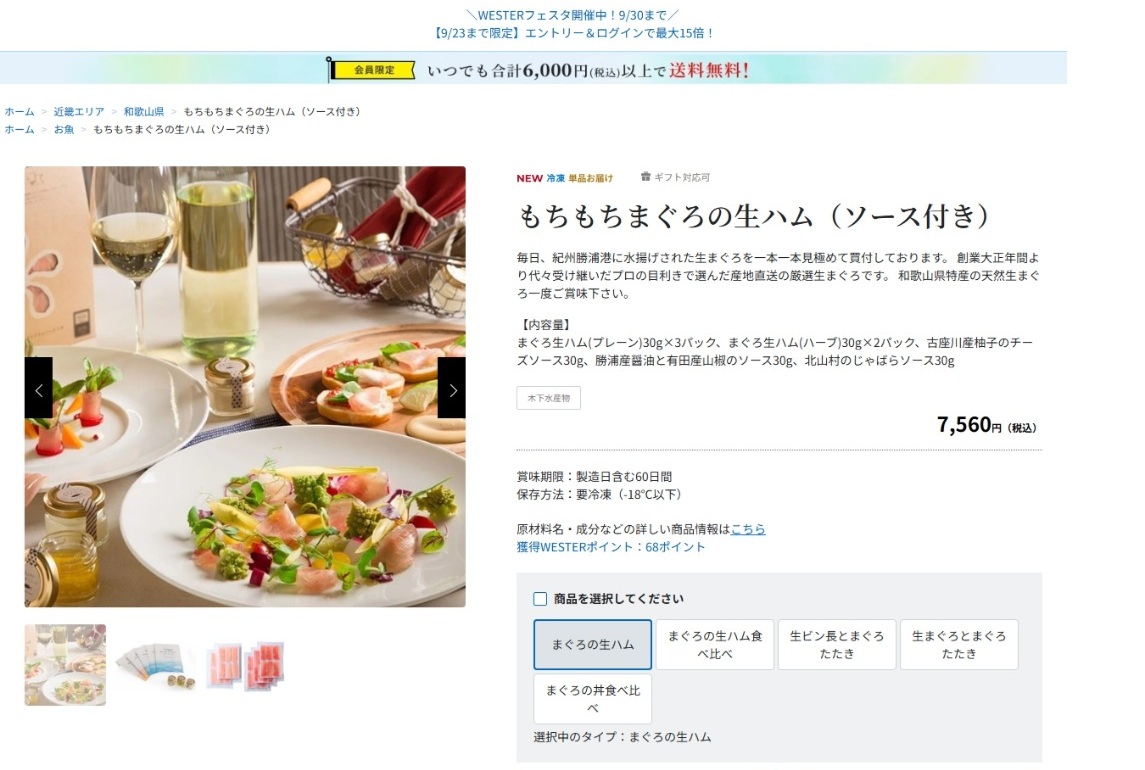The width and height of the screenshot is (1145, 770).
Task: Click the gift icon beside ギフト対応可
Action: 646,177
